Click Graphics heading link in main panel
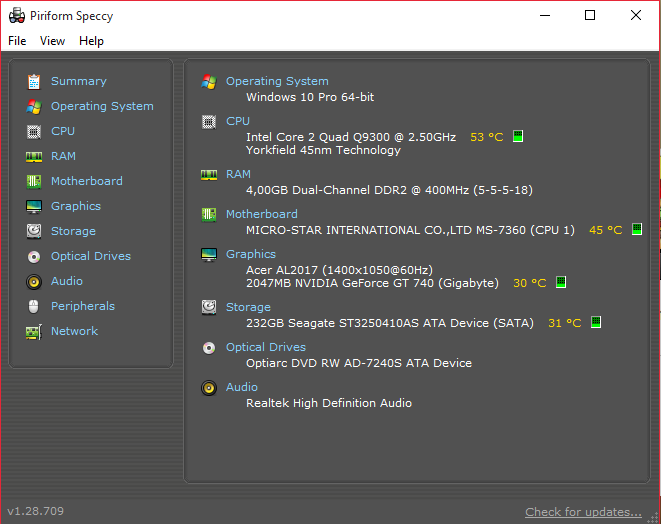 (x=251, y=254)
